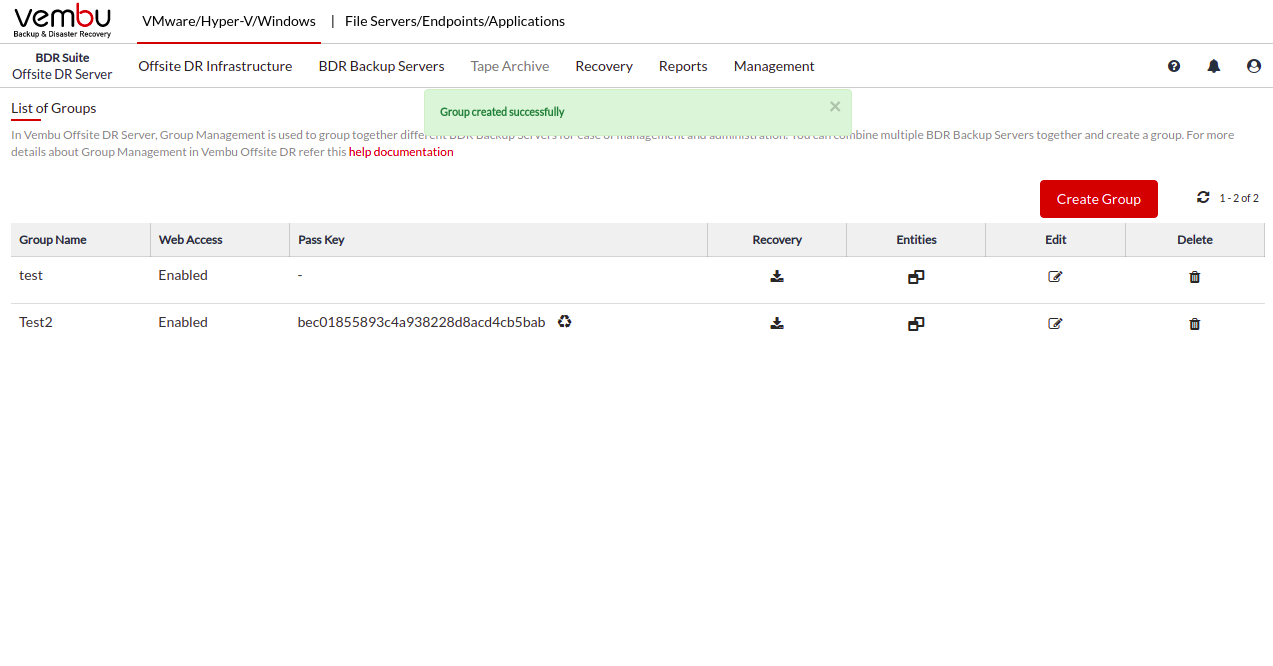Open recovery for the test group
The image size is (1273, 666).
(777, 277)
